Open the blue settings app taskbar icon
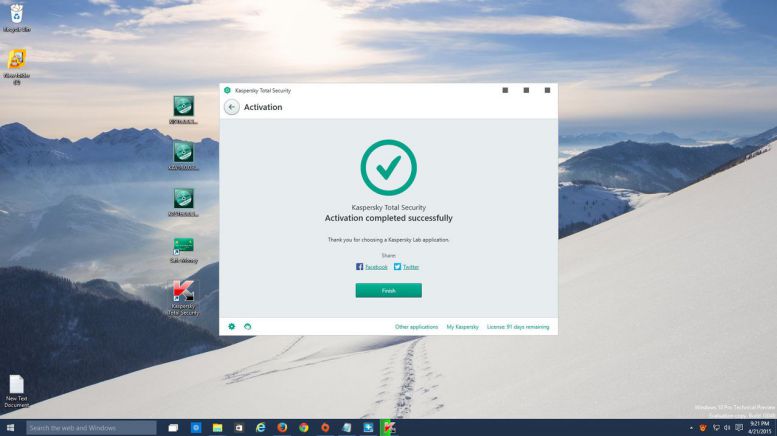The height and width of the screenshot is (436, 777). pos(196,428)
